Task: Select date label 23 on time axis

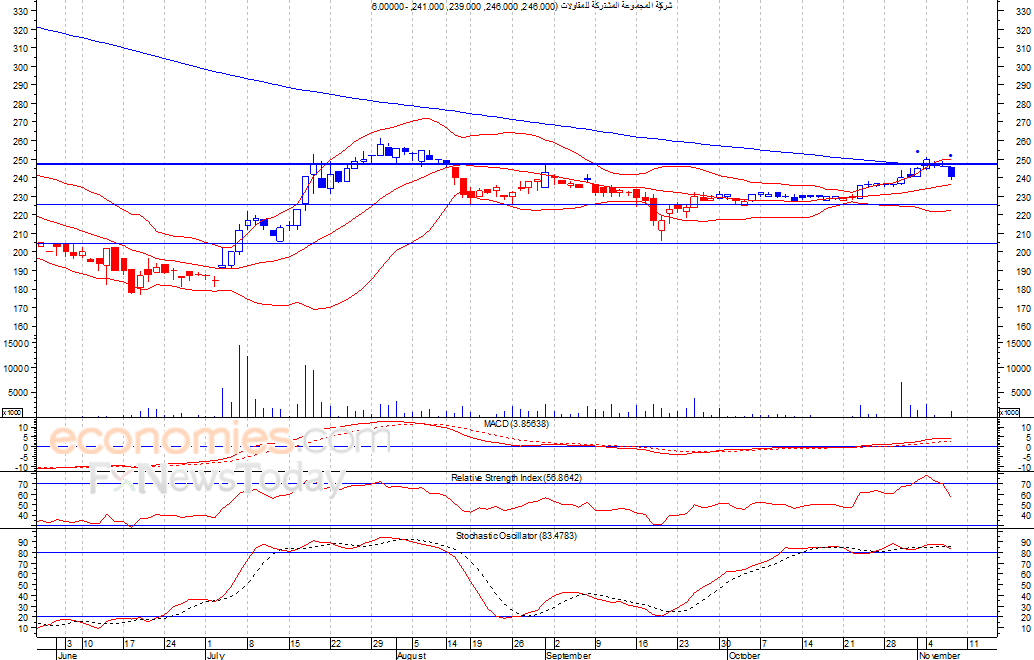Action: pyautogui.click(x=683, y=644)
